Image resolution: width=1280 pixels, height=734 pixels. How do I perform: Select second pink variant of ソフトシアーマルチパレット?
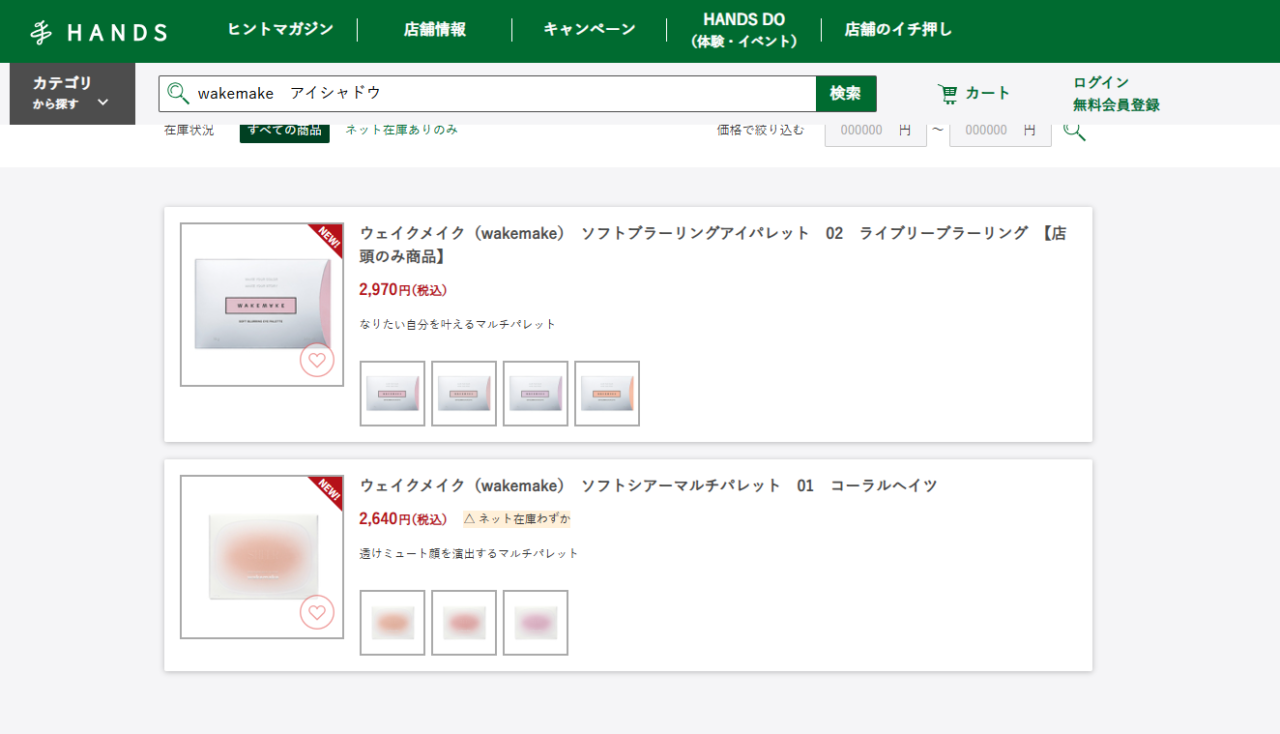click(464, 623)
